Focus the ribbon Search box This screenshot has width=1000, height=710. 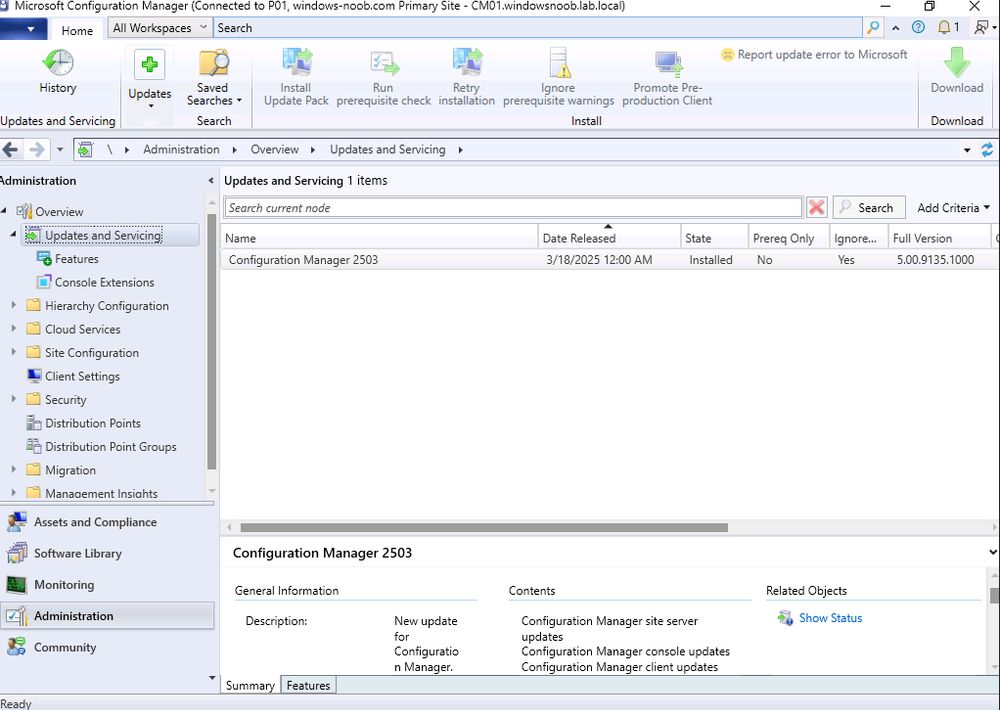pyautogui.click(x=538, y=28)
